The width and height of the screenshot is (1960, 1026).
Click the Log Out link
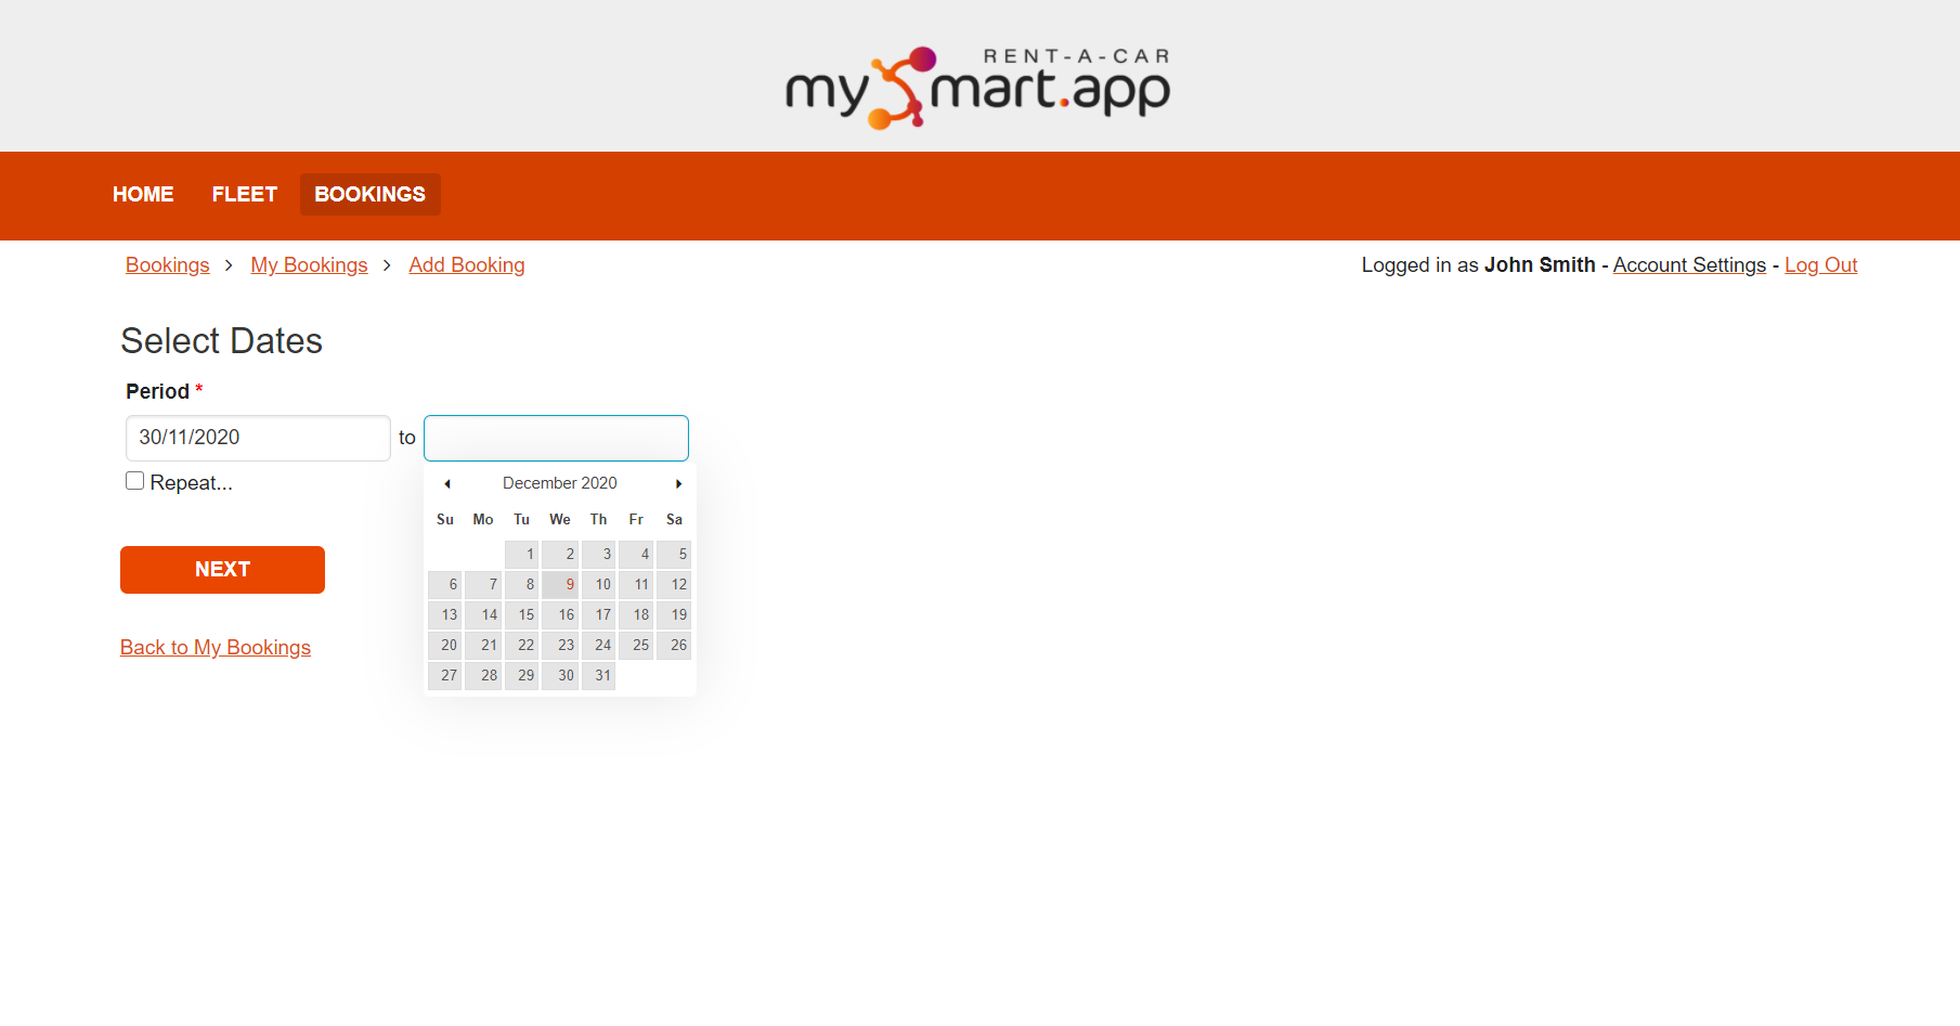click(x=1820, y=264)
